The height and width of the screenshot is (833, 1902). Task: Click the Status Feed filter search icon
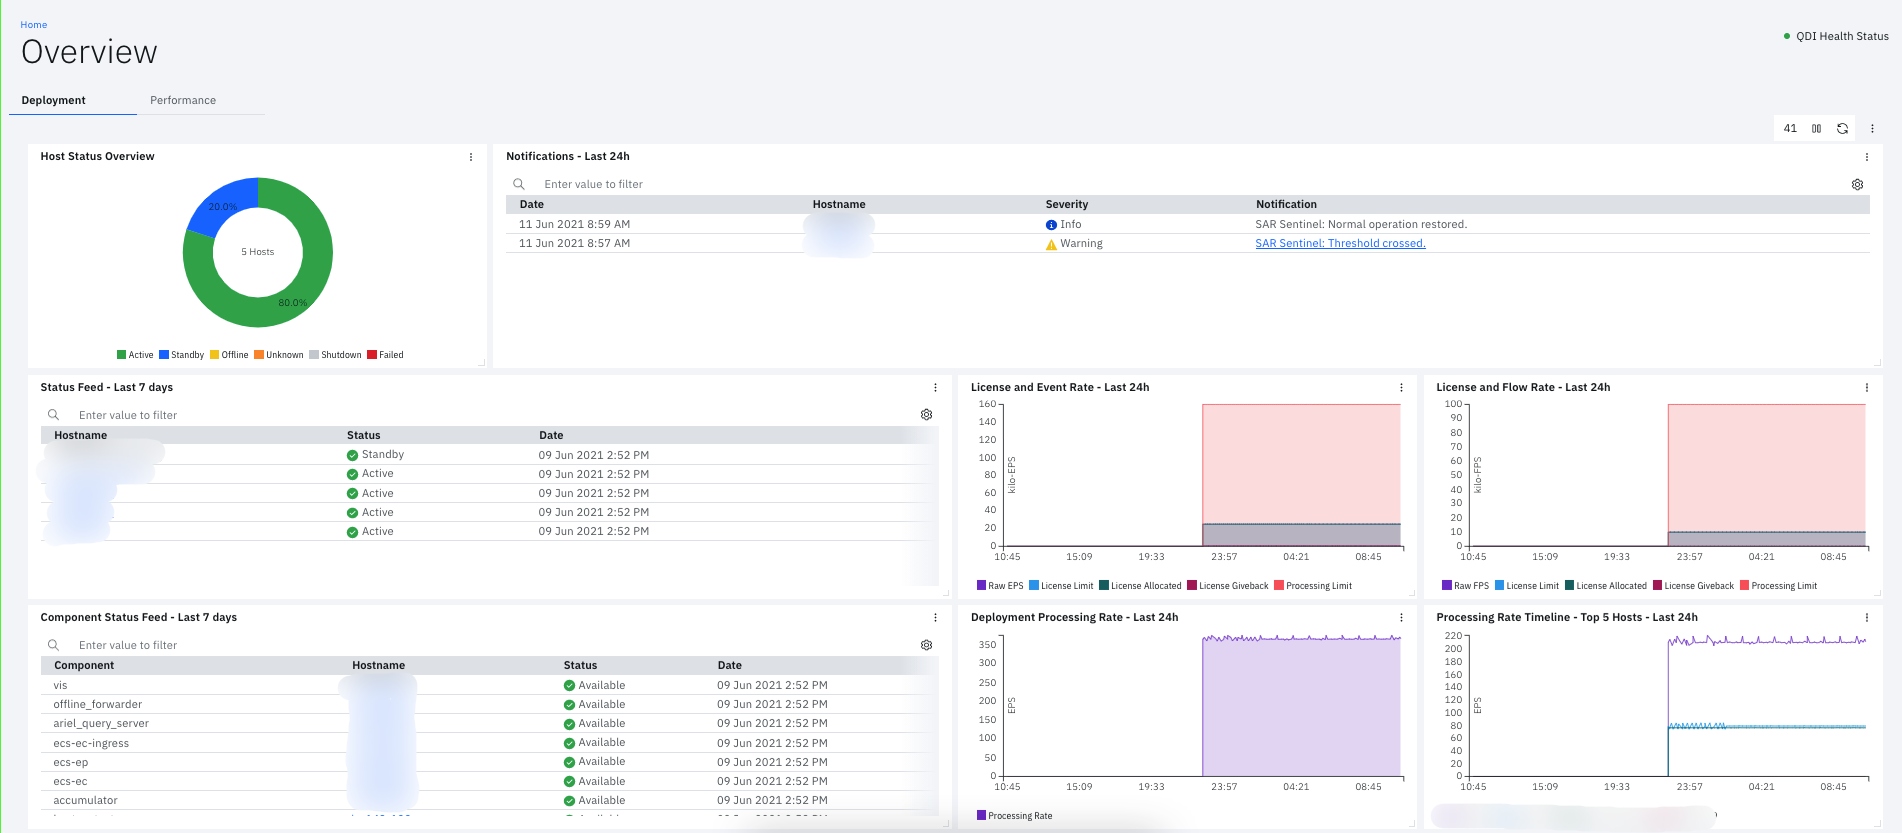point(53,415)
